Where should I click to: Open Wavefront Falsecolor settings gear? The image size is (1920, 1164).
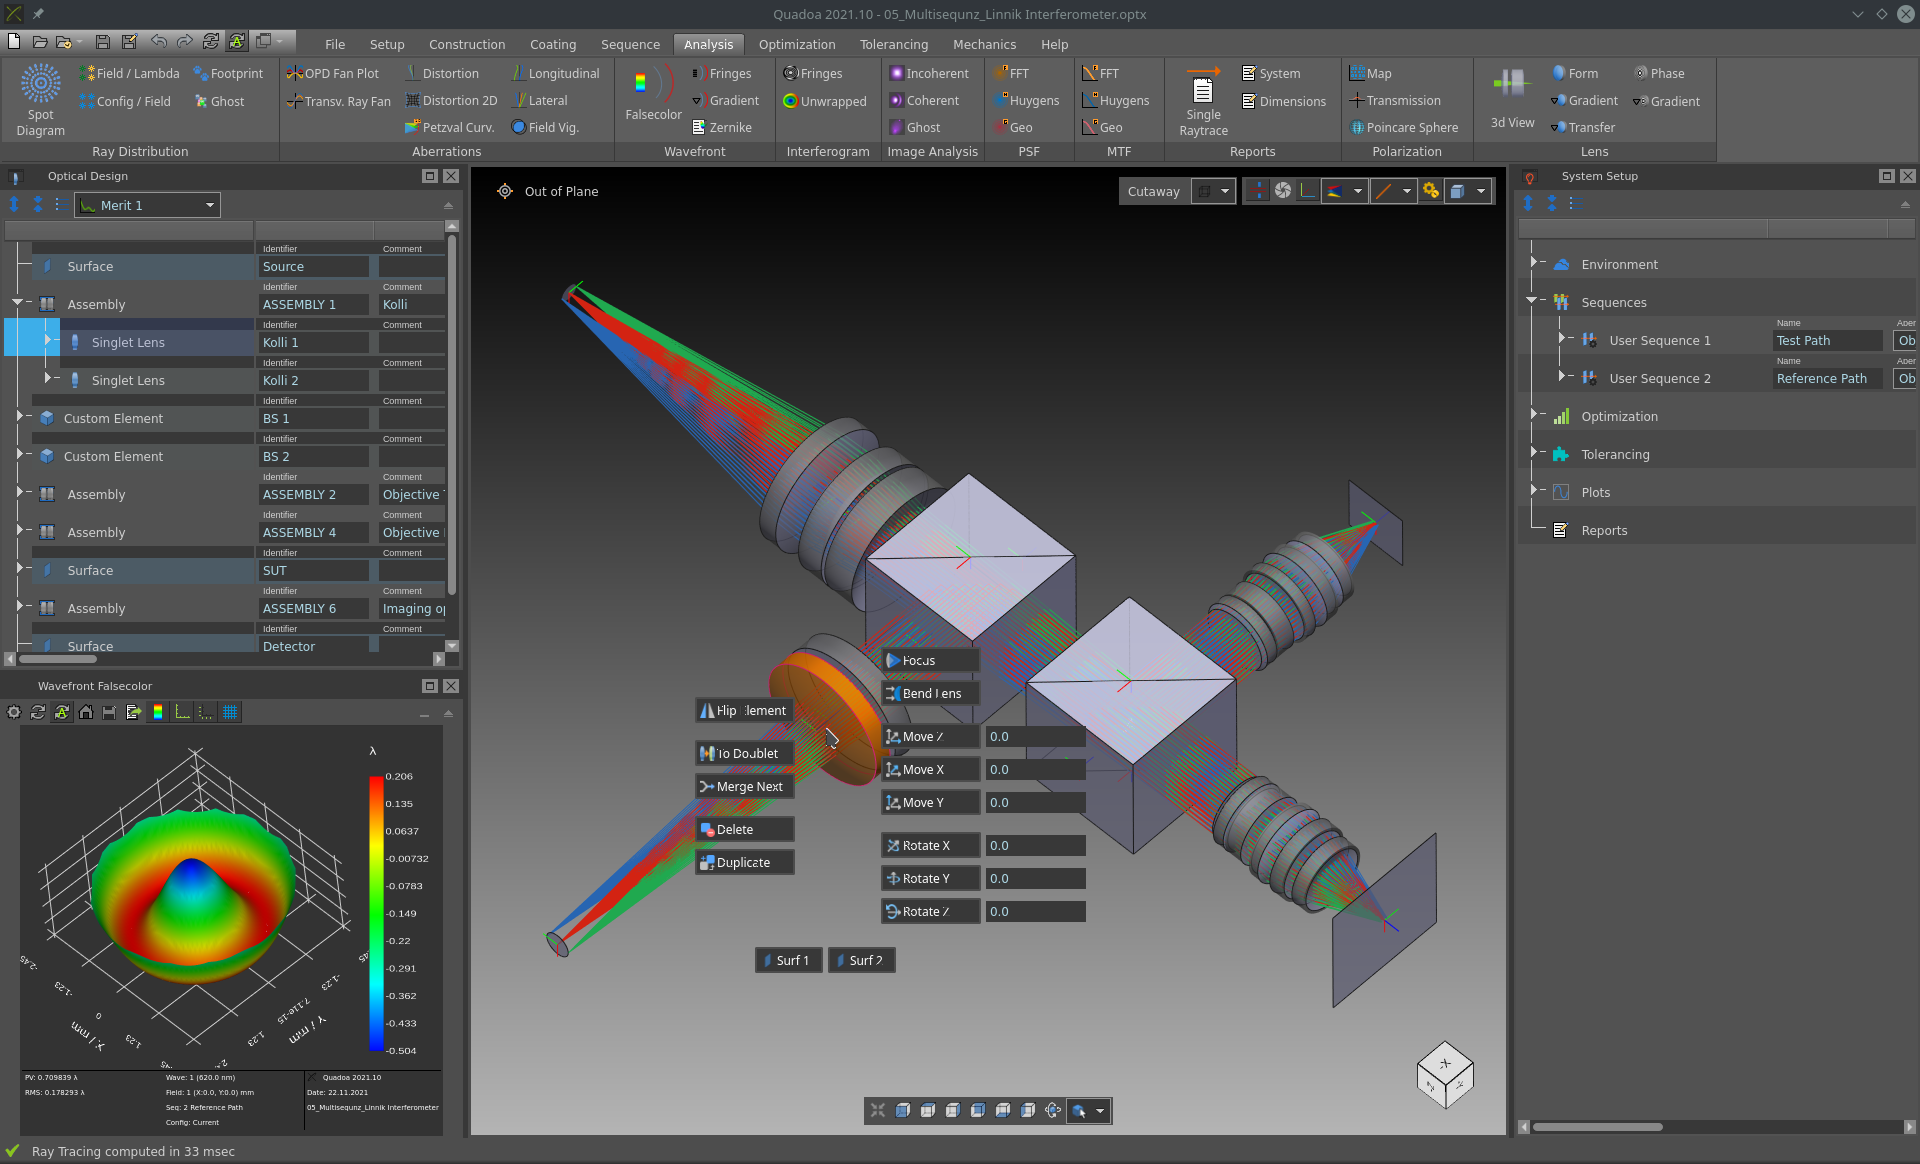(14, 712)
